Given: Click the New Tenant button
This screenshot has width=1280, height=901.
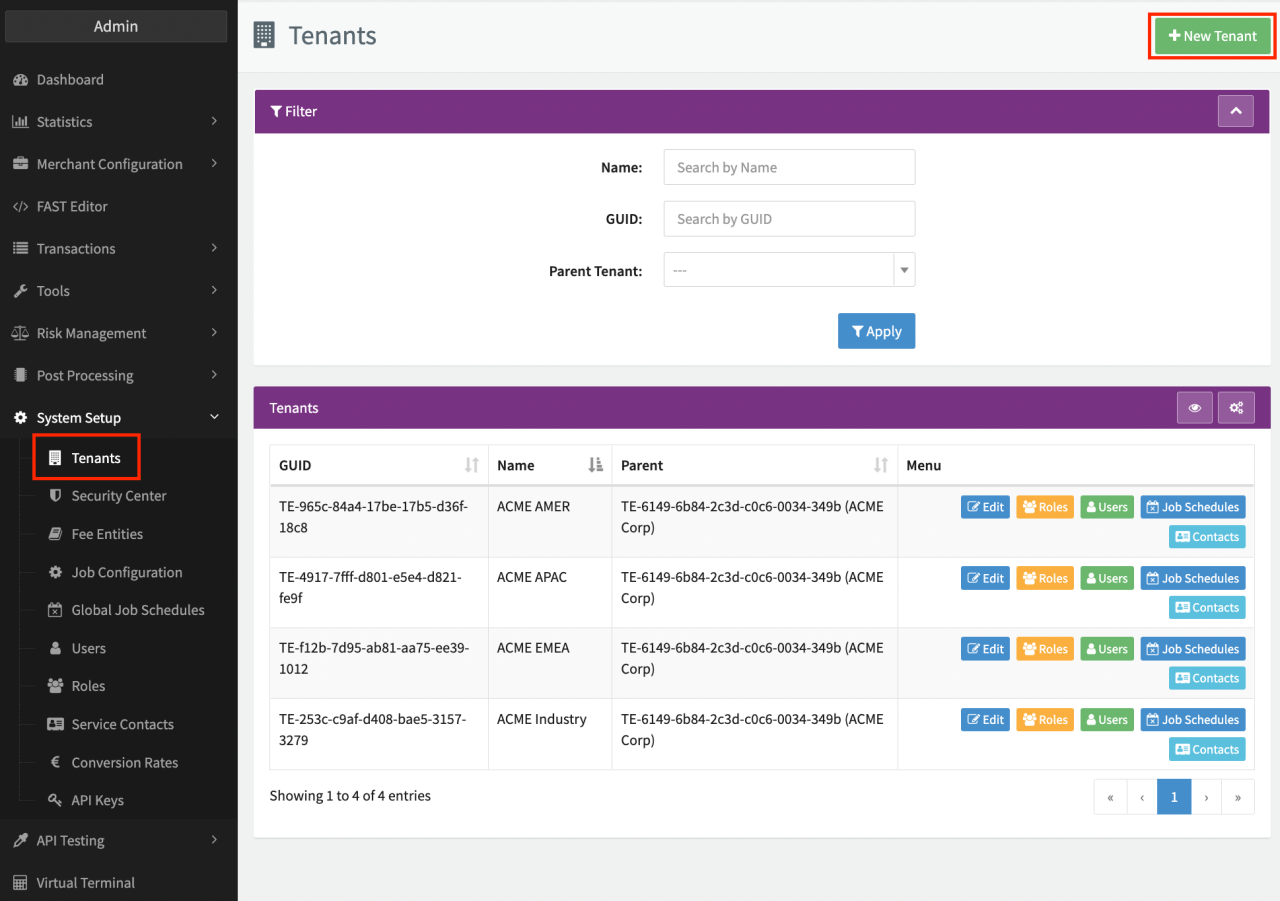Looking at the screenshot, I should (x=1212, y=36).
